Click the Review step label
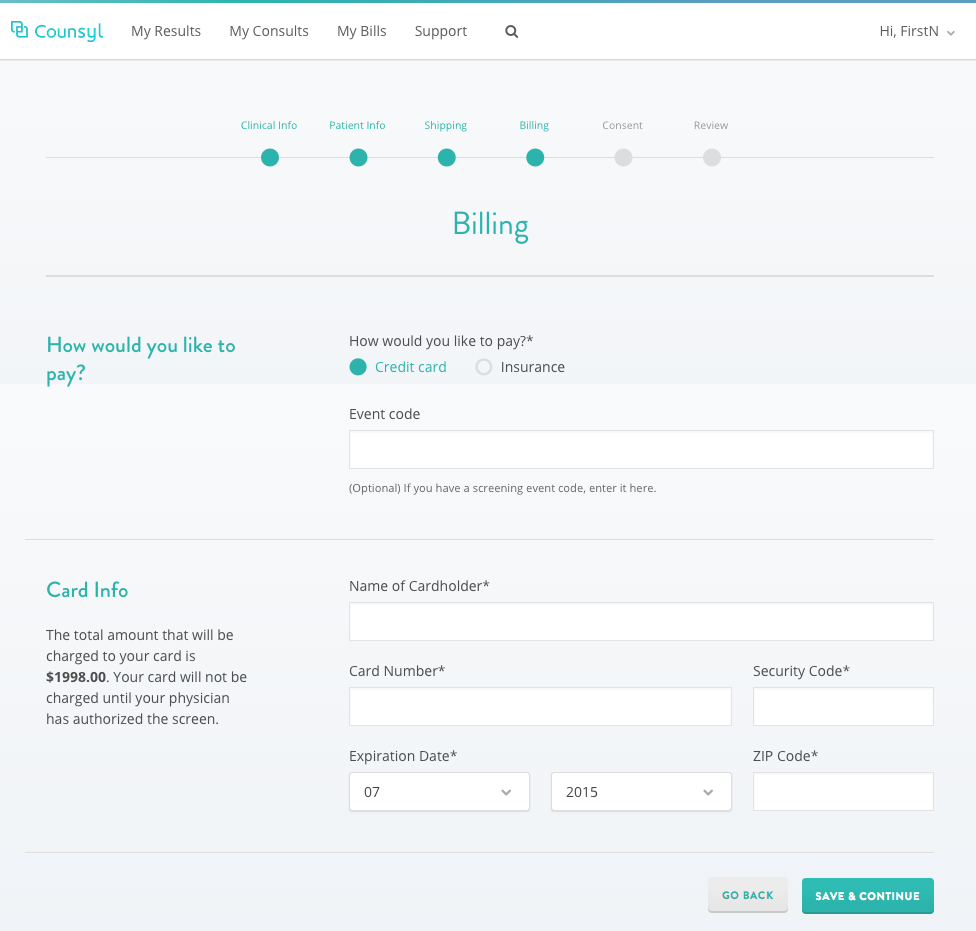 coord(711,125)
